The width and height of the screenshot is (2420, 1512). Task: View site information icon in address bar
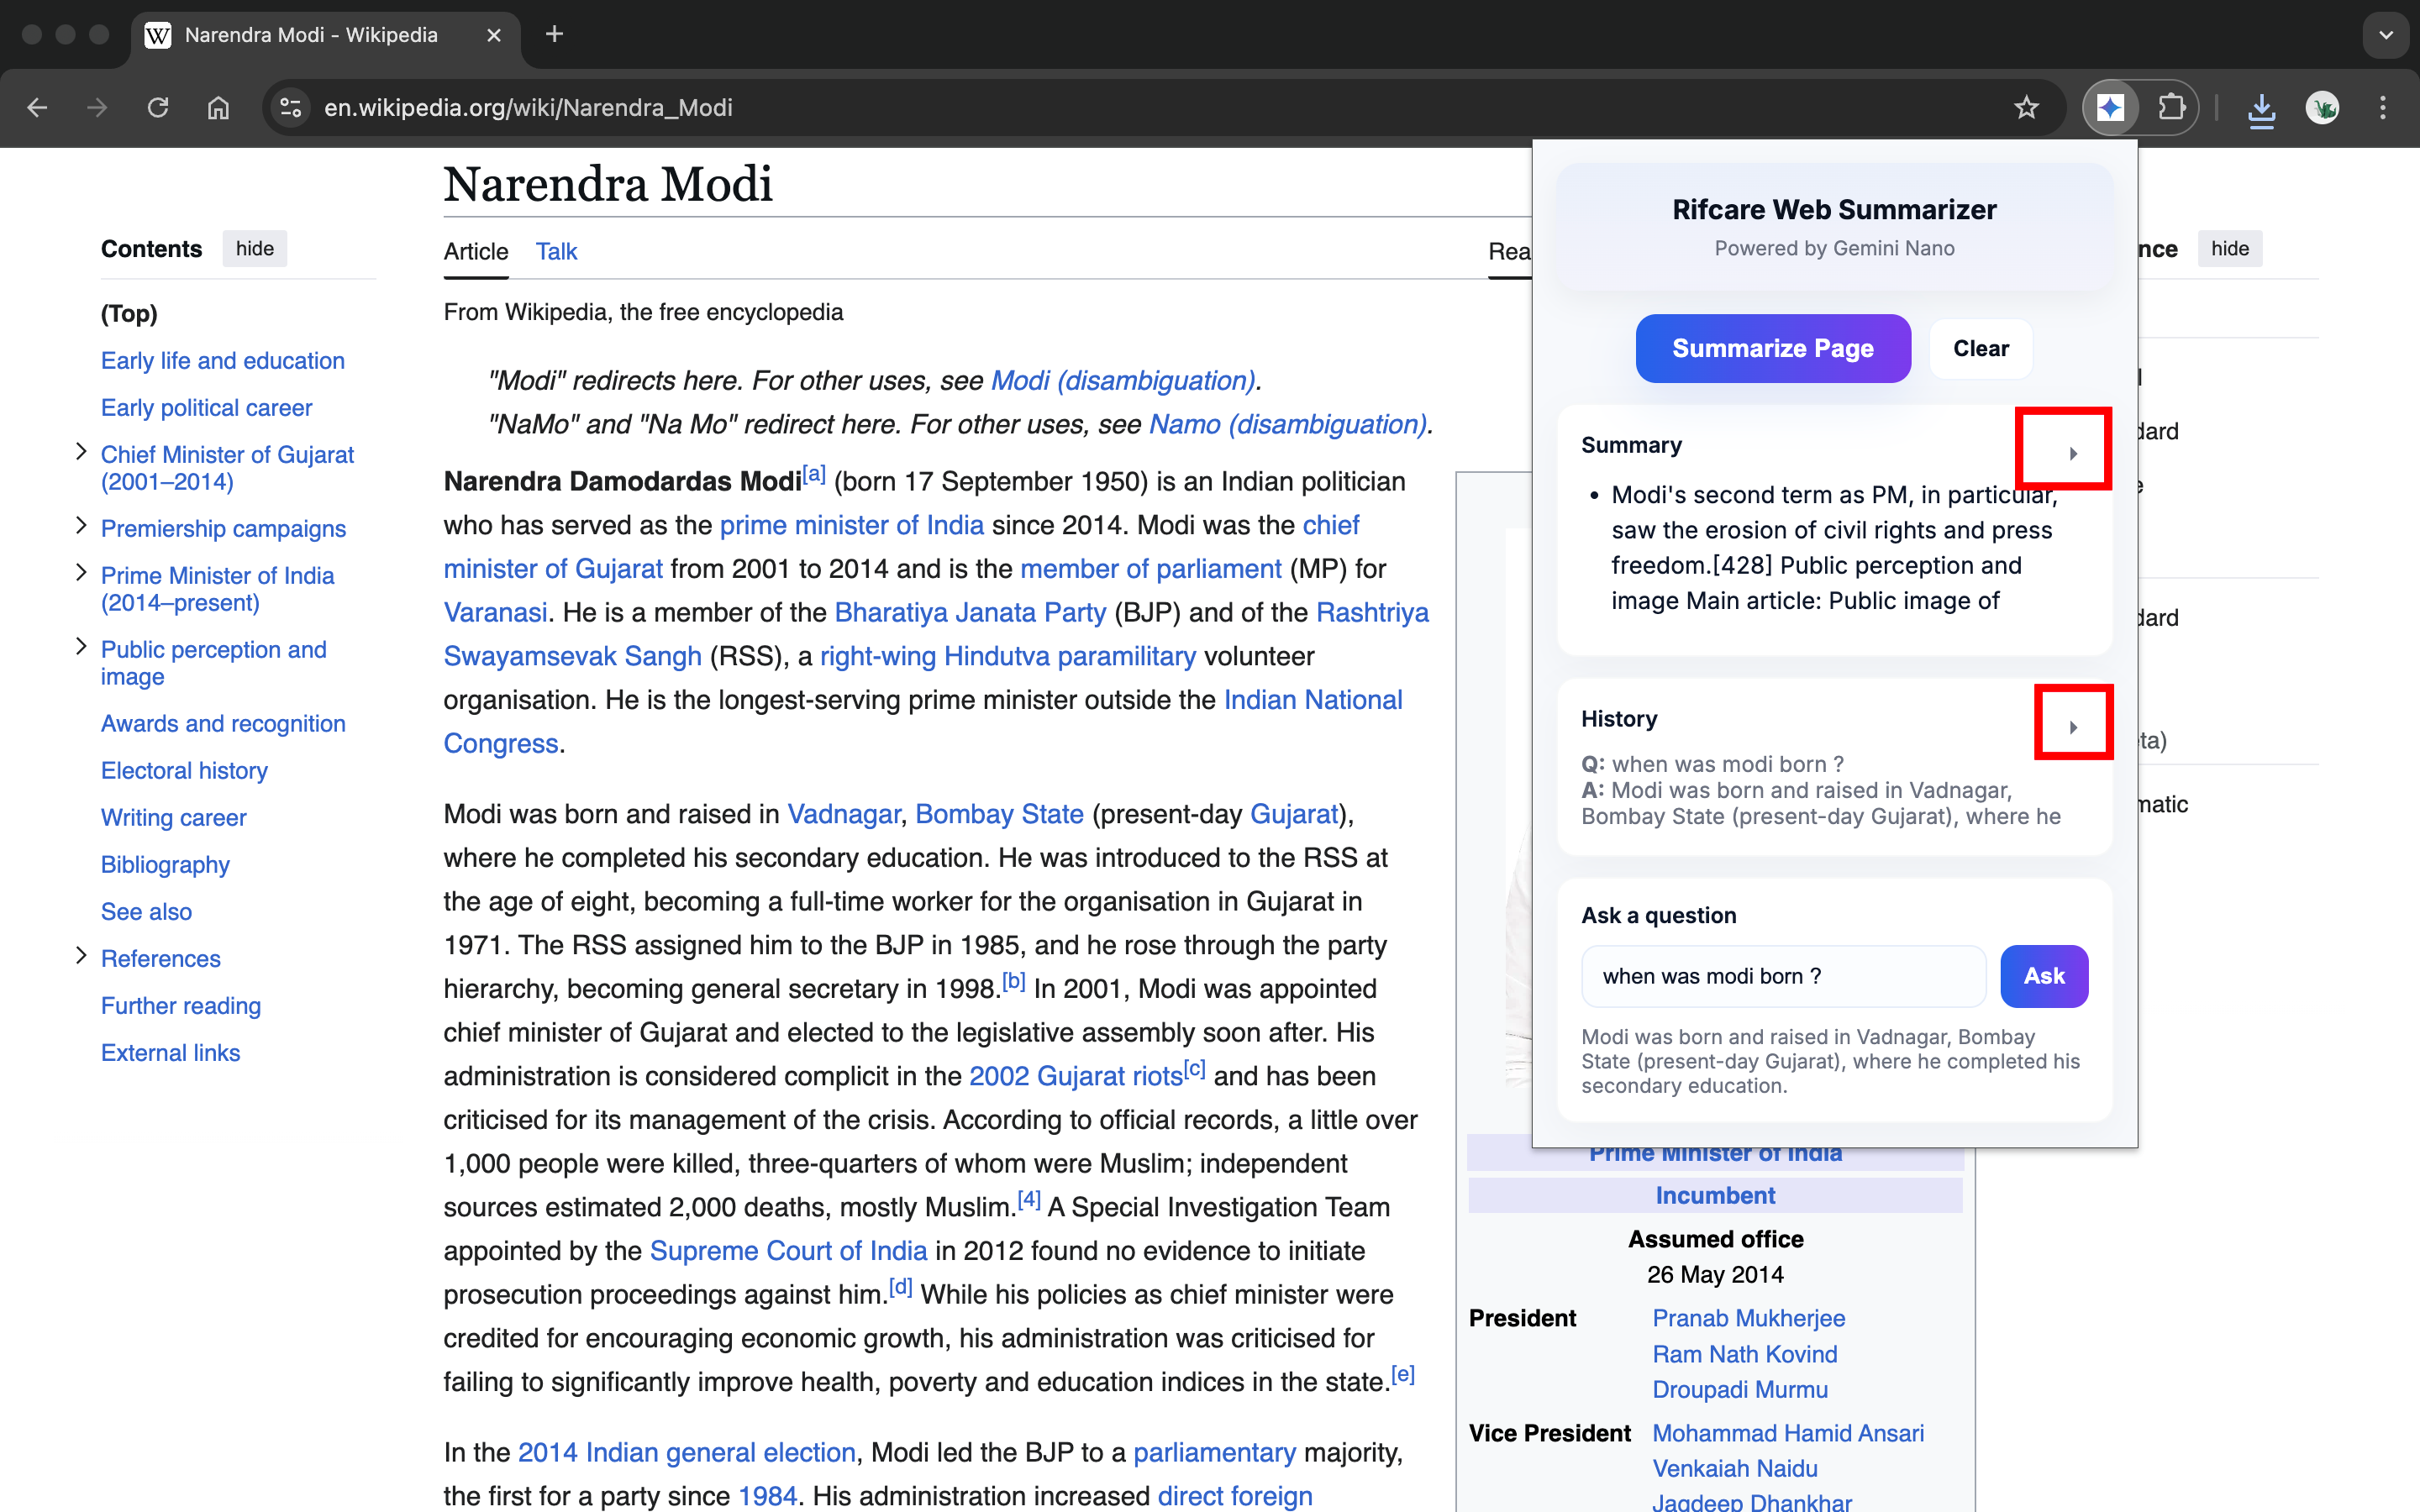click(291, 107)
